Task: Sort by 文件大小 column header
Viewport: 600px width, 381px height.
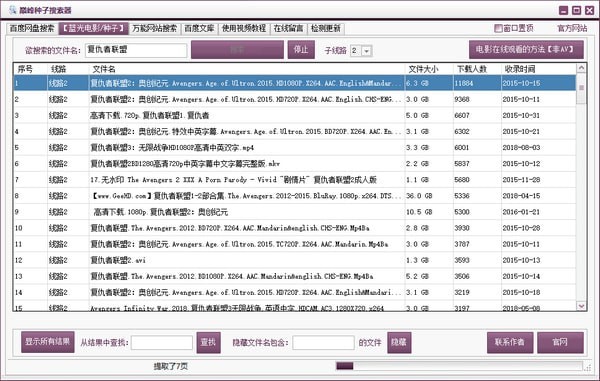Action: click(x=423, y=69)
